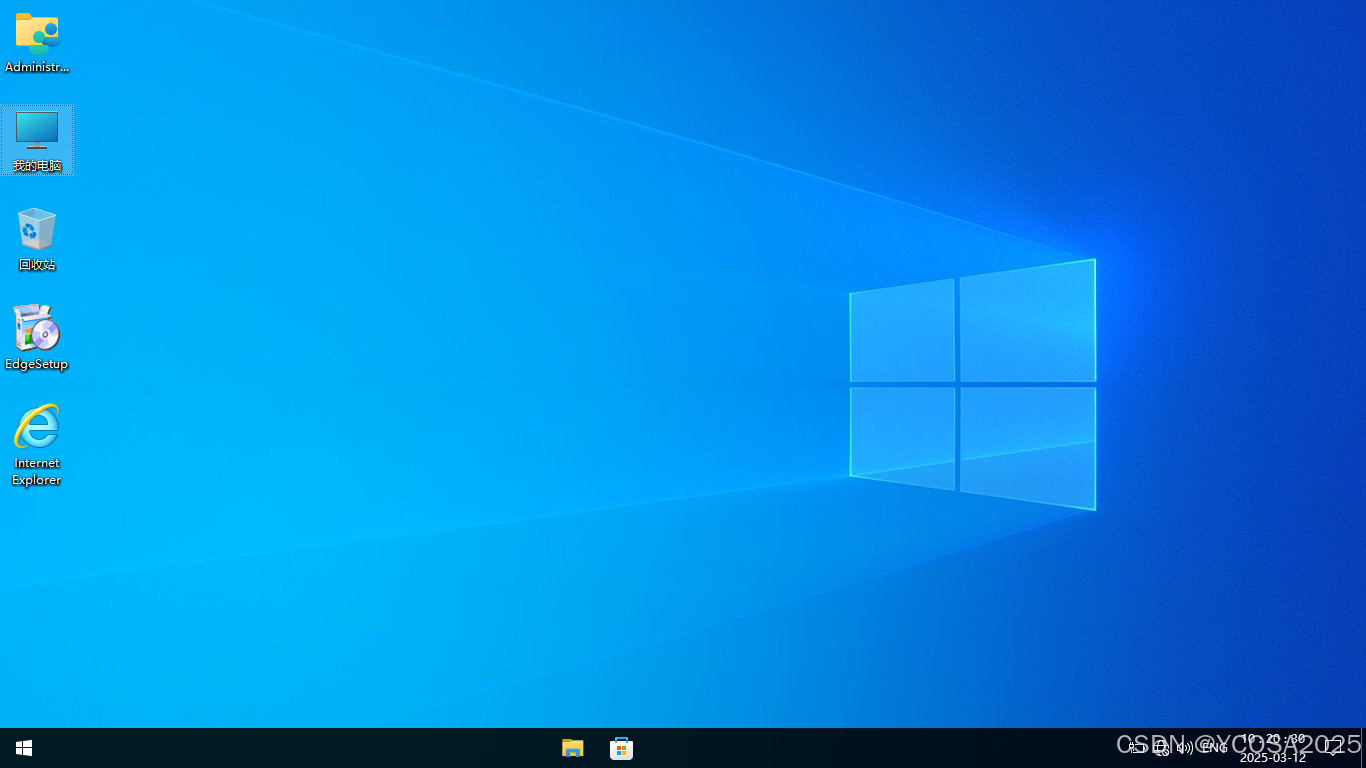The image size is (1366, 768).
Task: Open the clock showing 2025-03-12
Action: click(x=1273, y=748)
